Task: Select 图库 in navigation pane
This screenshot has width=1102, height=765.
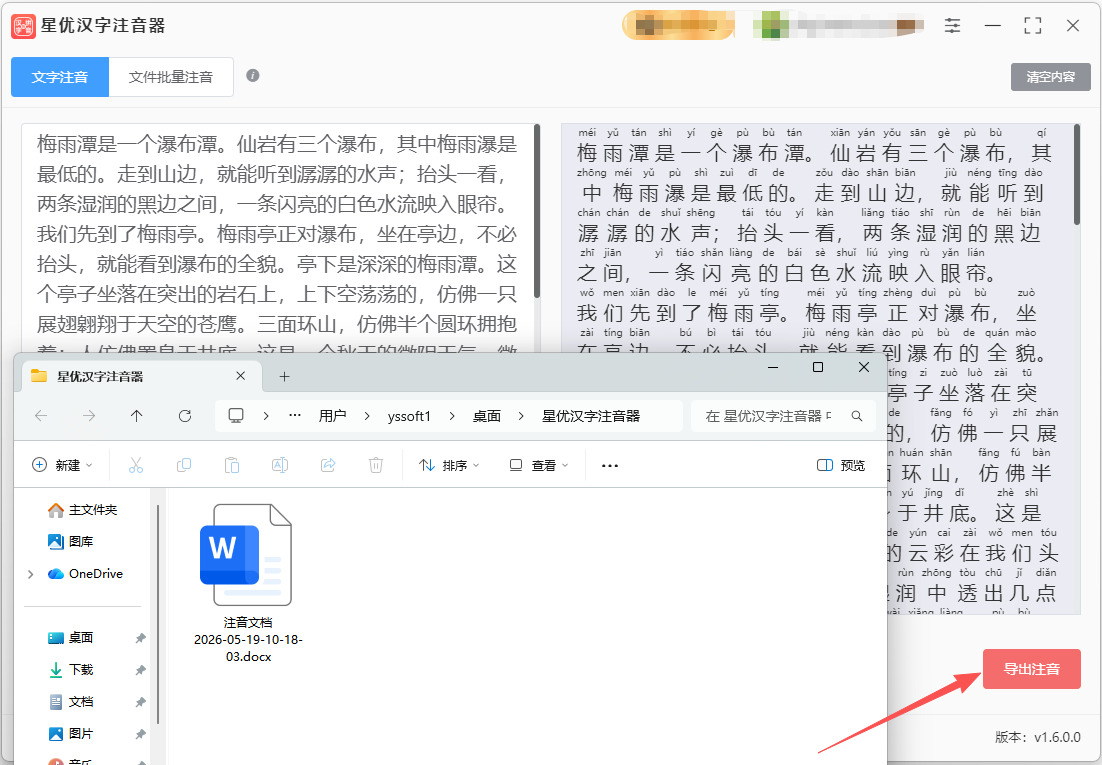Action: point(71,541)
